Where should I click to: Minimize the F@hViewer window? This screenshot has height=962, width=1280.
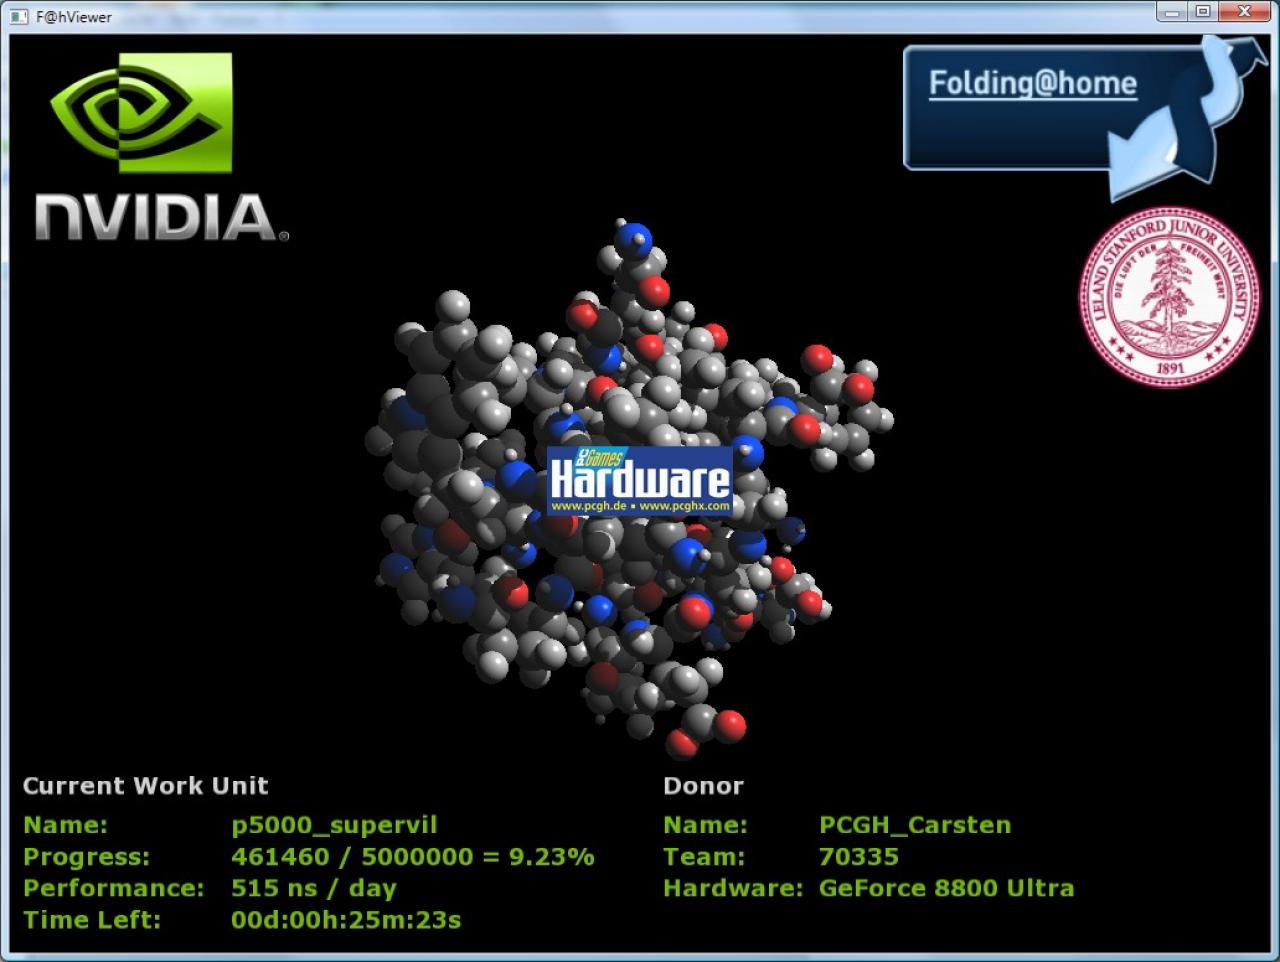pos(1172,12)
